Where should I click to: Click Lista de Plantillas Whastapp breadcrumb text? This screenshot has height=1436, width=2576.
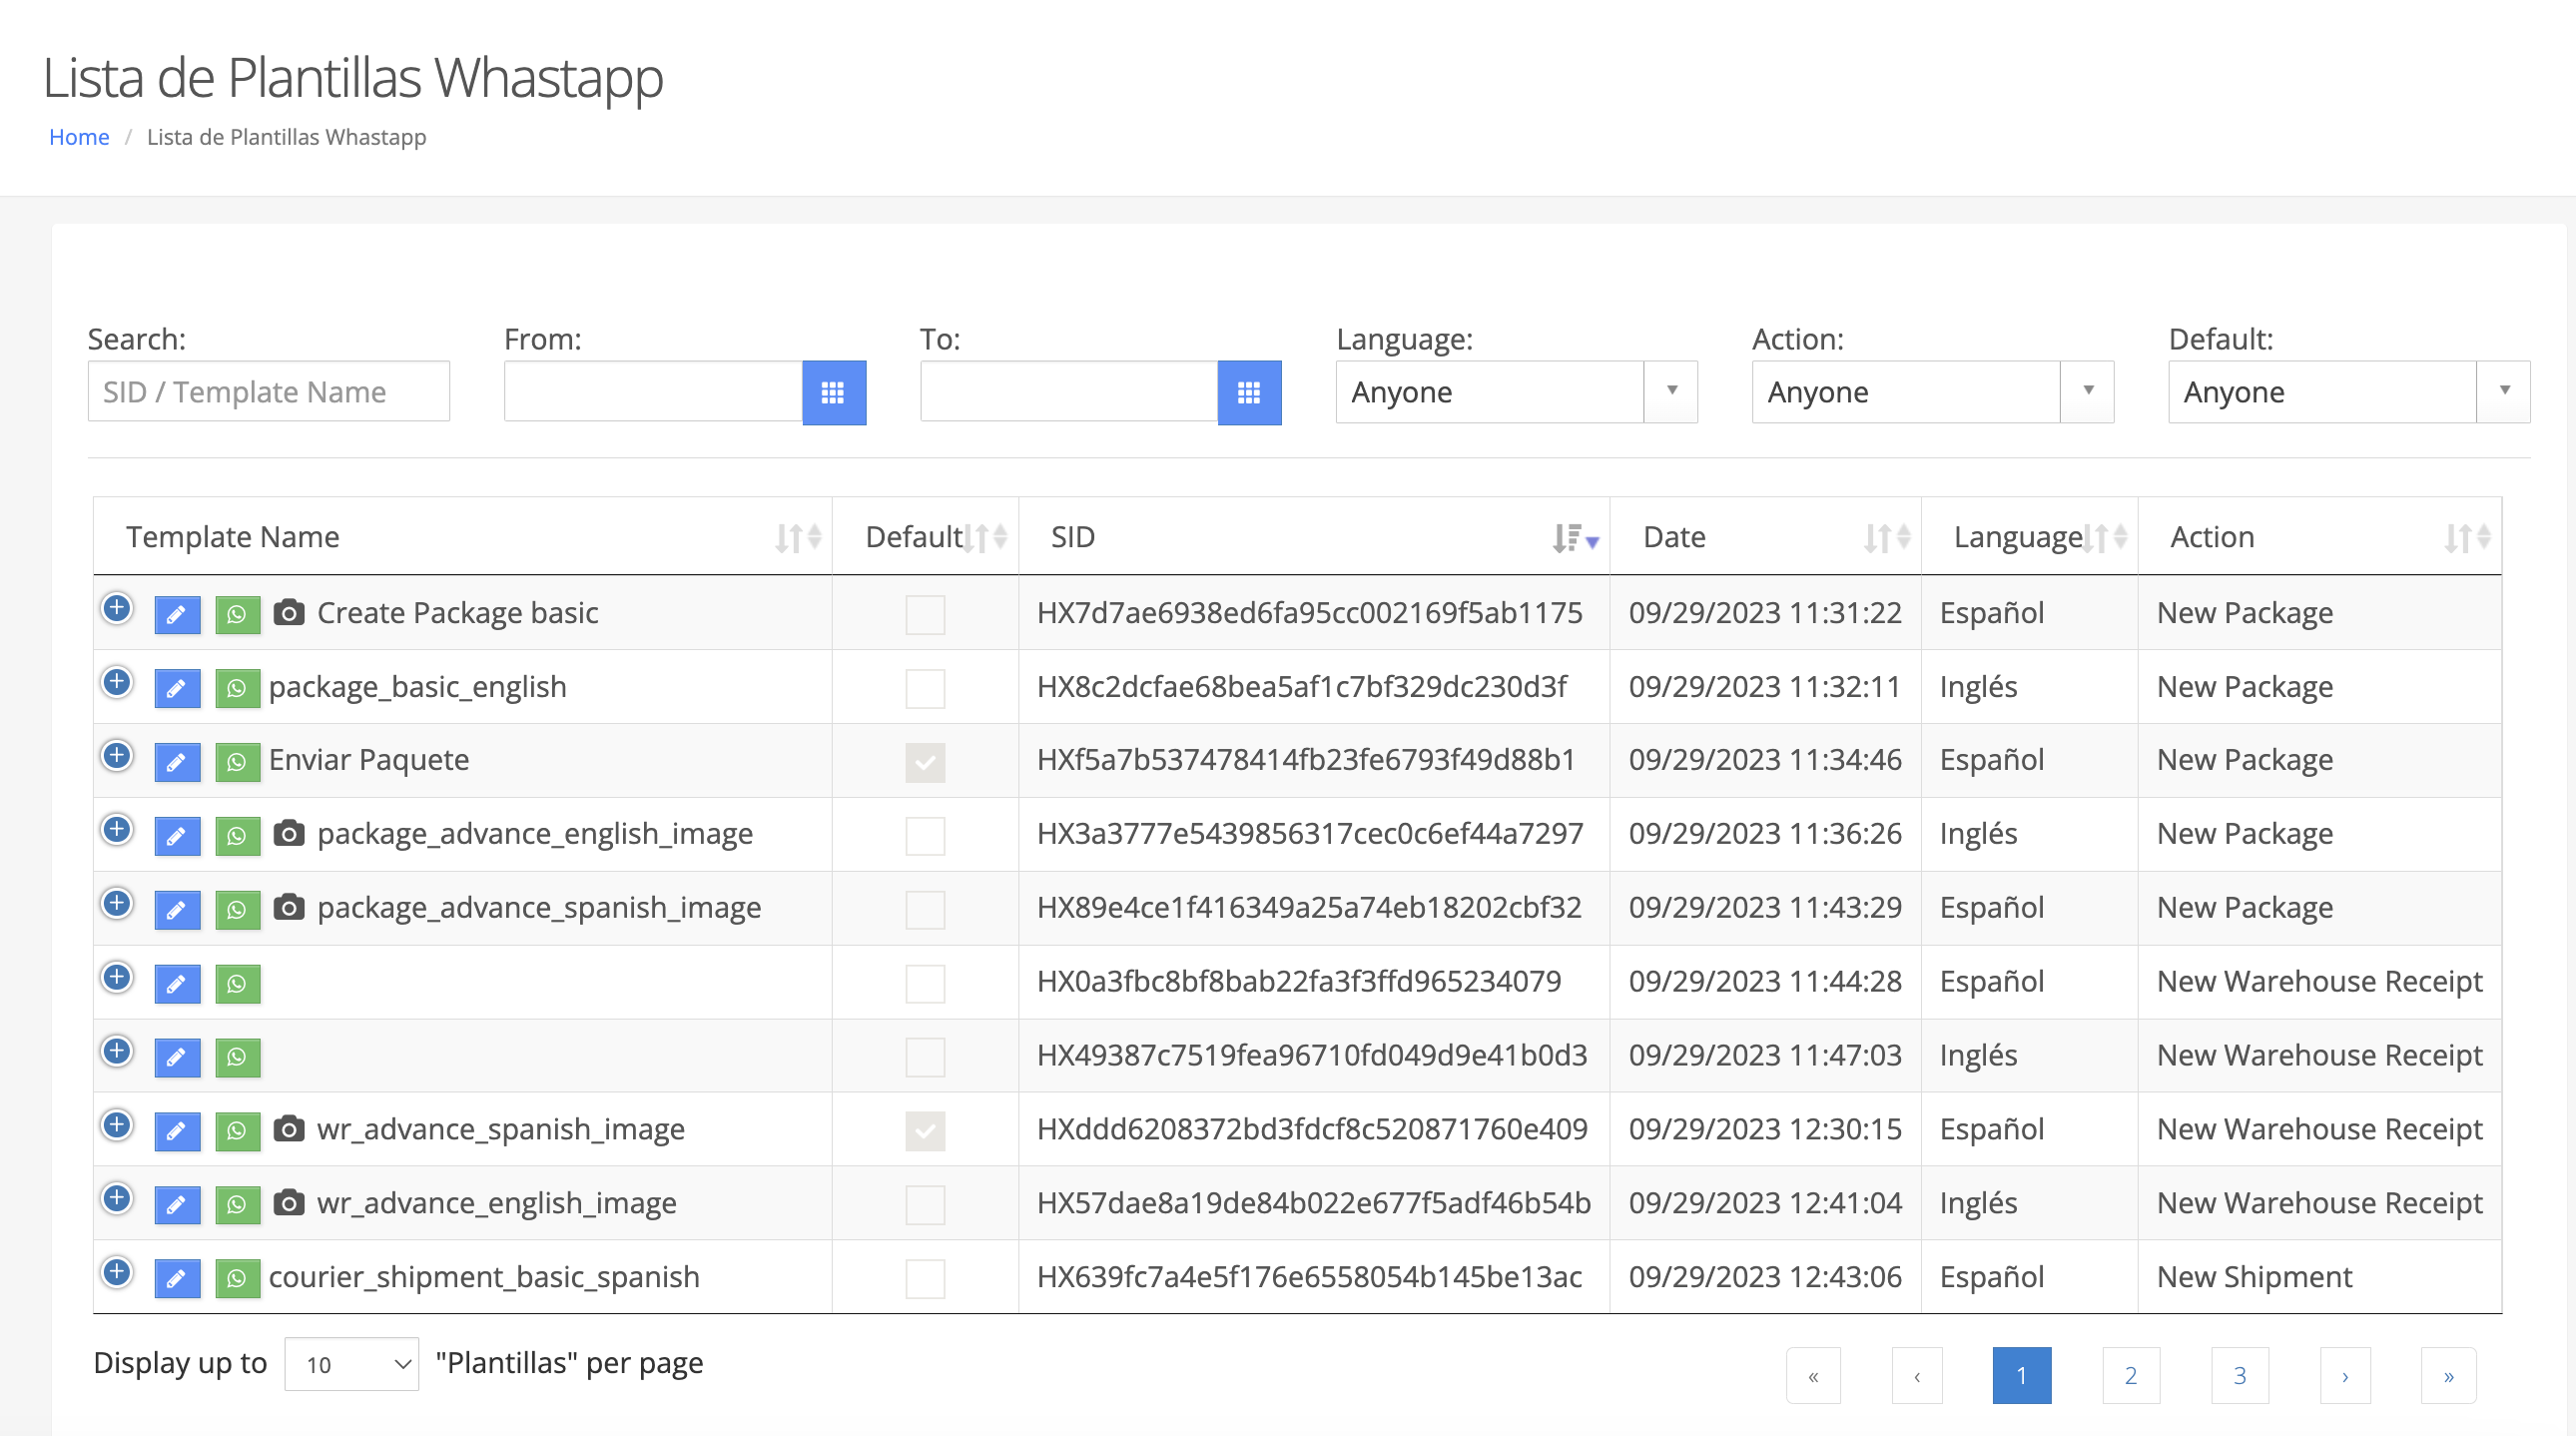tap(287, 137)
